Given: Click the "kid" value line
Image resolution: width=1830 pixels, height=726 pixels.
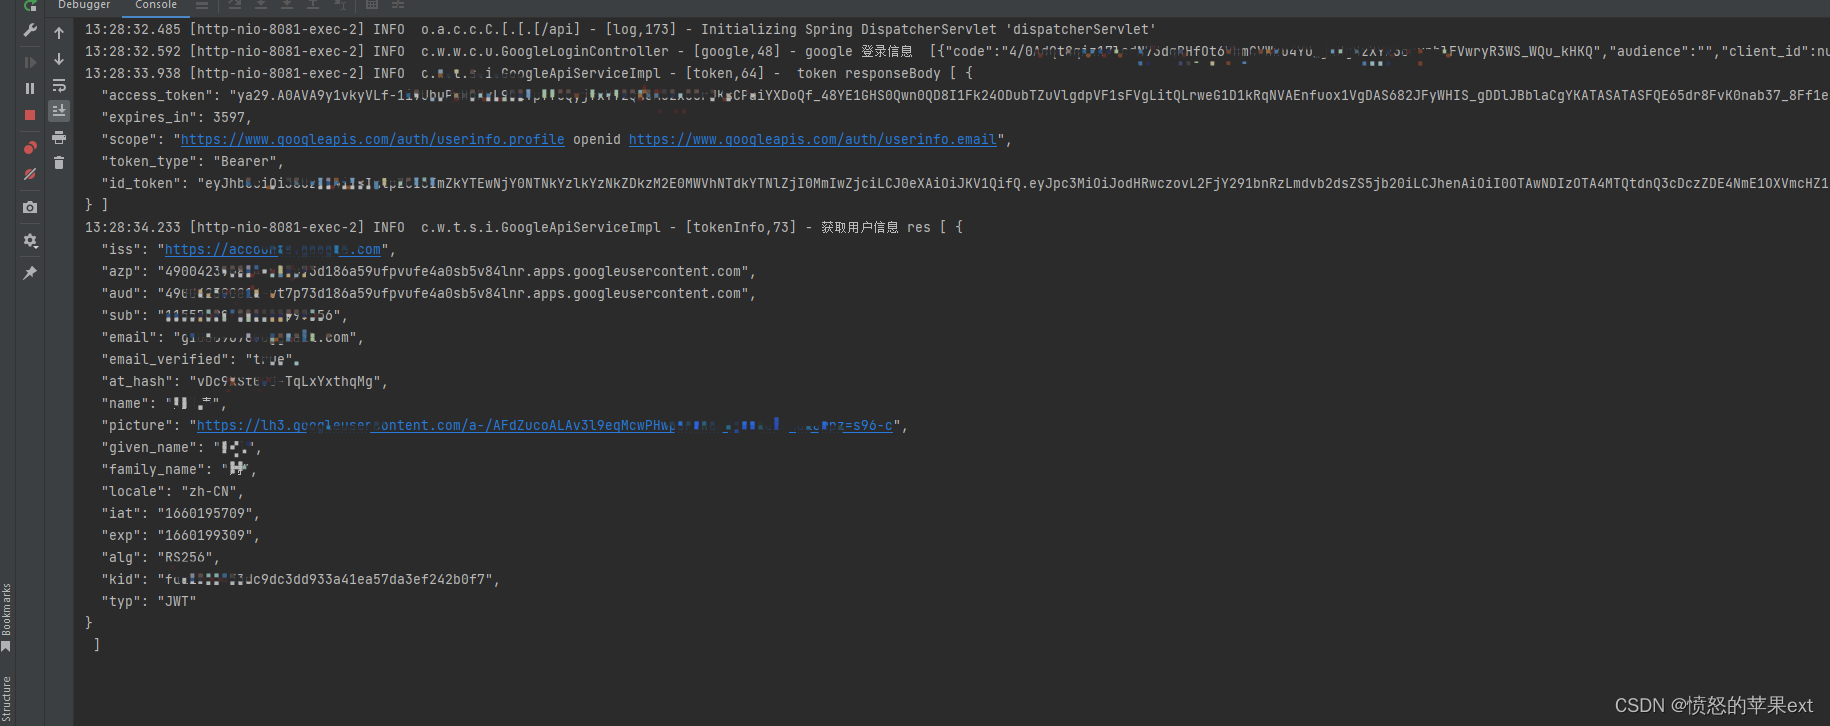Looking at the screenshot, I should tap(300, 579).
